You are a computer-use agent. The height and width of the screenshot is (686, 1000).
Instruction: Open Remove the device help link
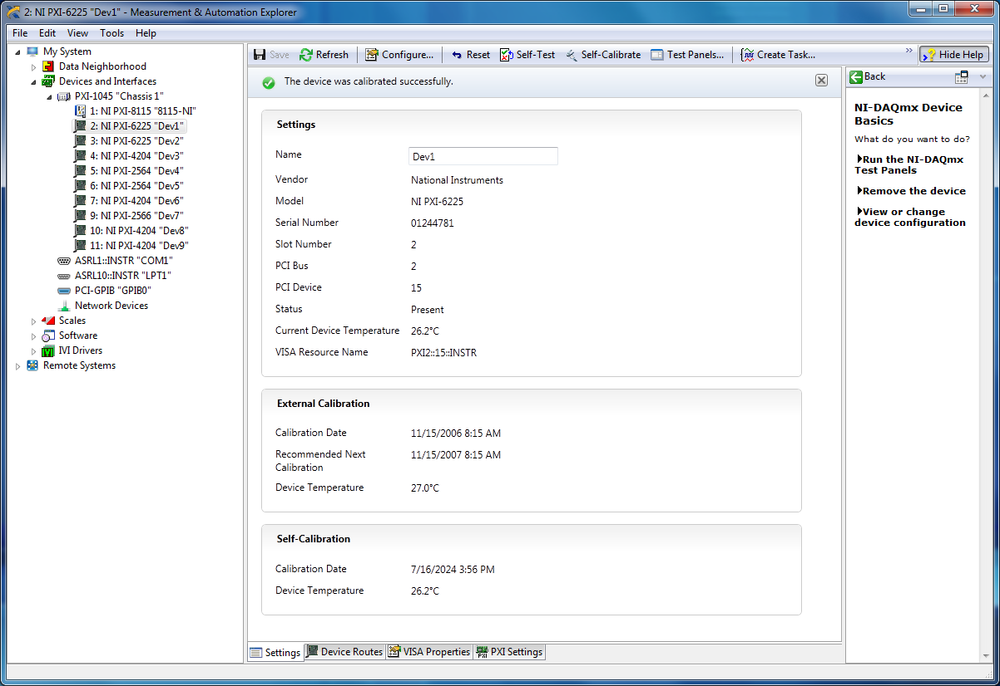(x=911, y=191)
